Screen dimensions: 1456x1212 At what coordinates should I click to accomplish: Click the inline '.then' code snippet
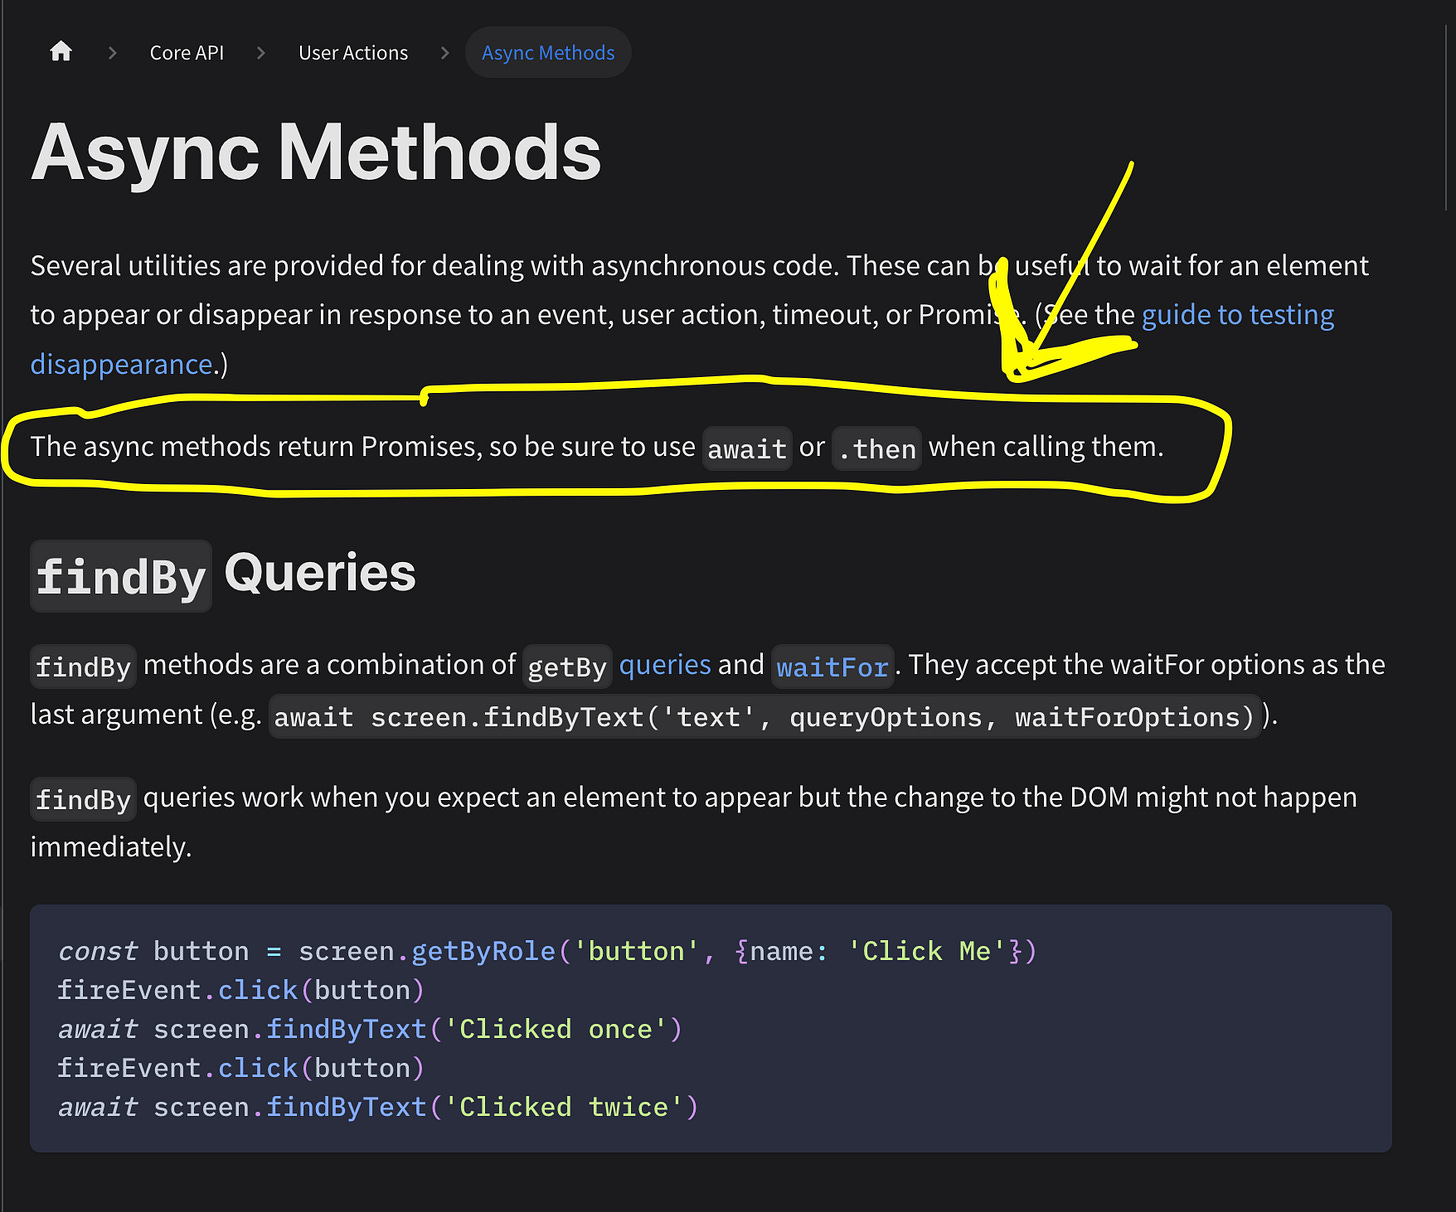click(x=877, y=449)
